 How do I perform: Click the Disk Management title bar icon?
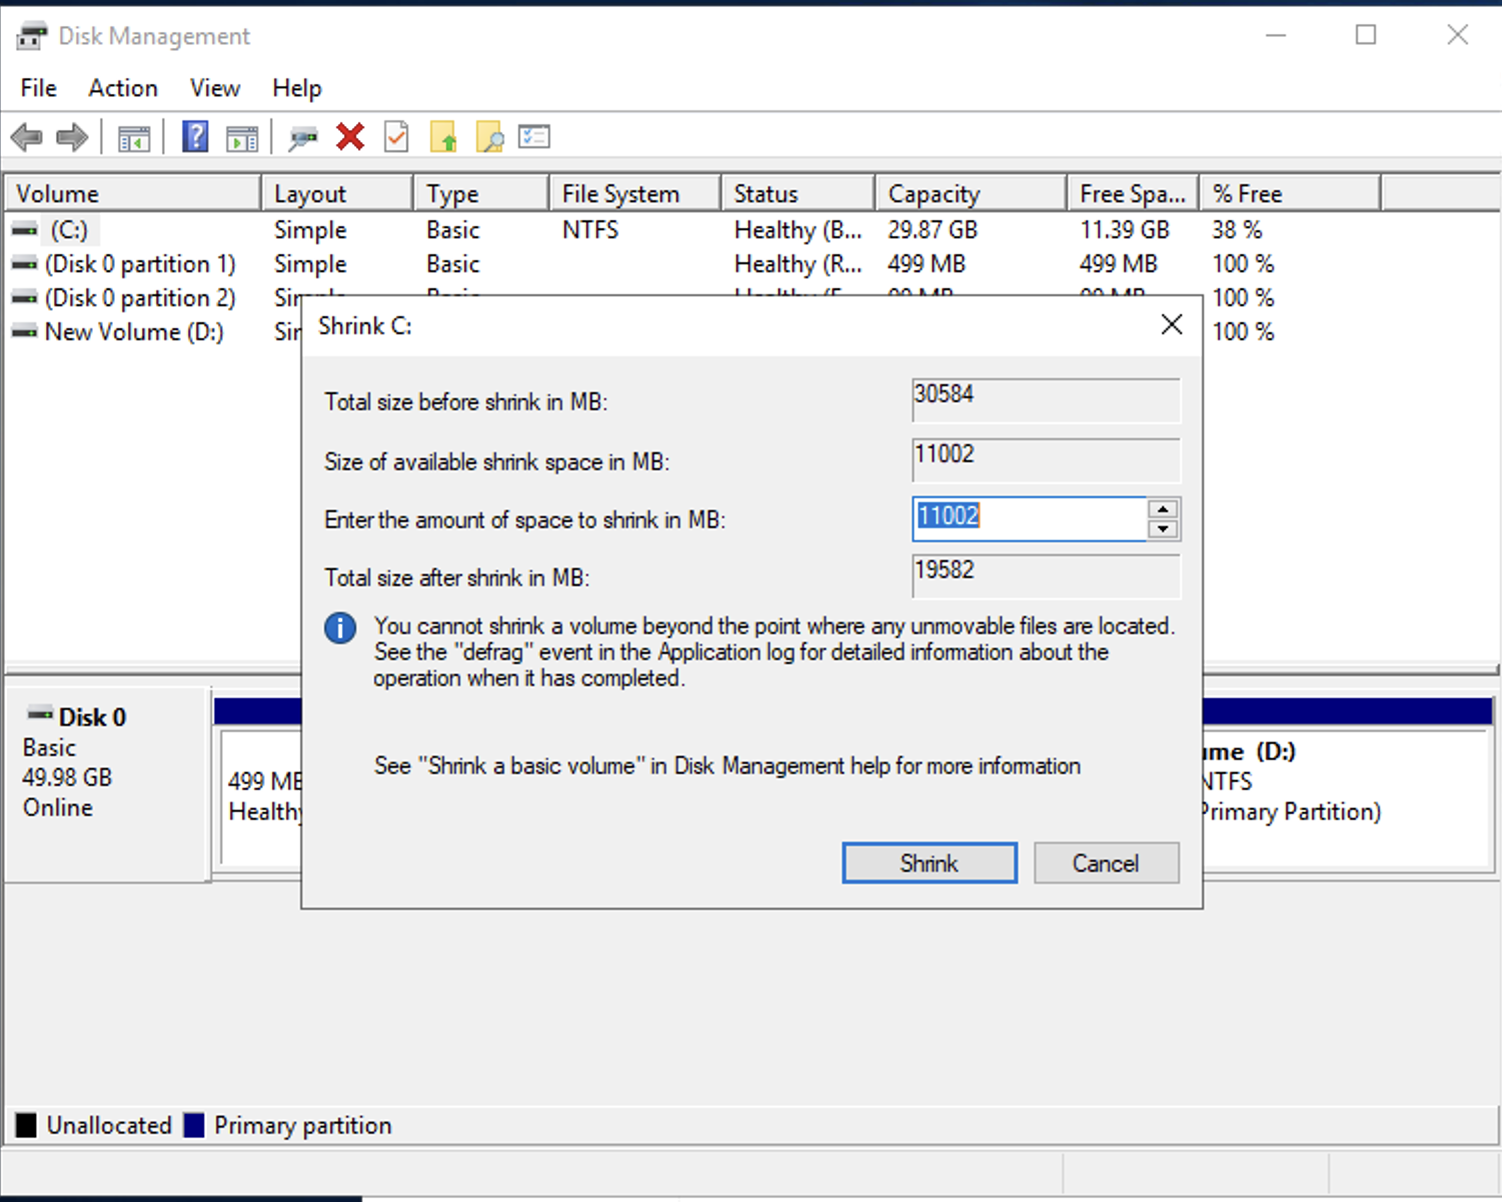(32, 36)
